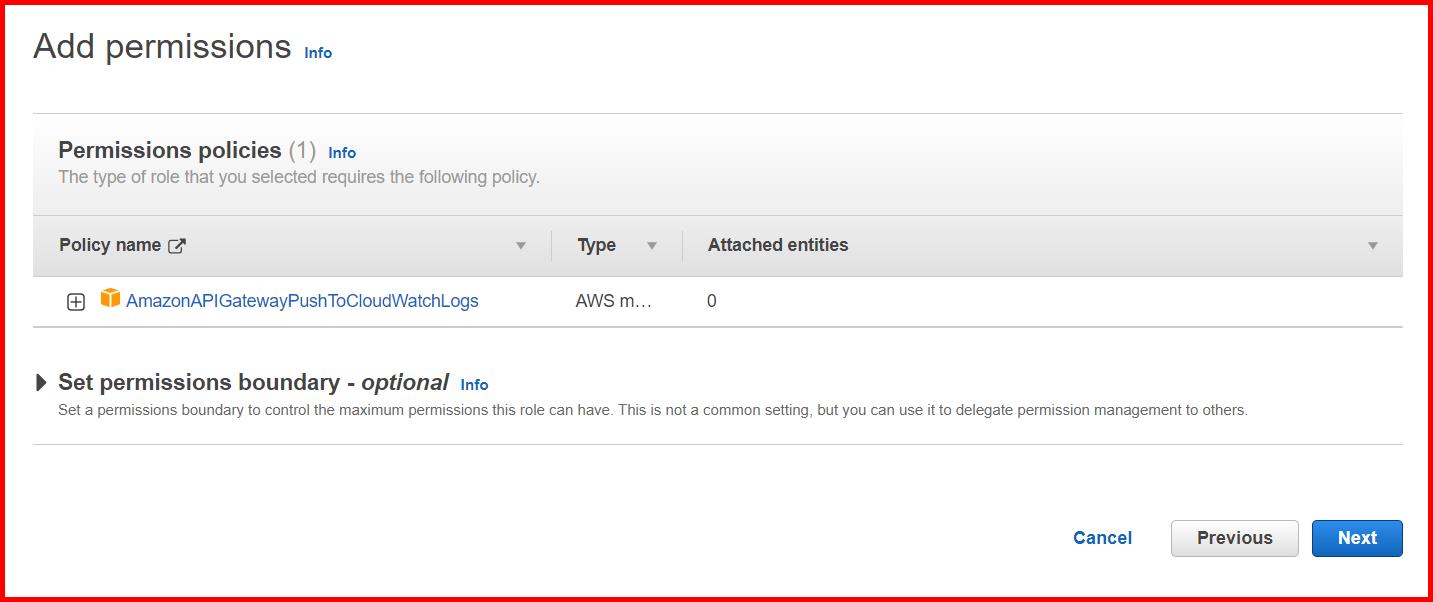Open the rightmost table filter dropdown
Screen dimensions: 1433x602
click(x=1374, y=245)
